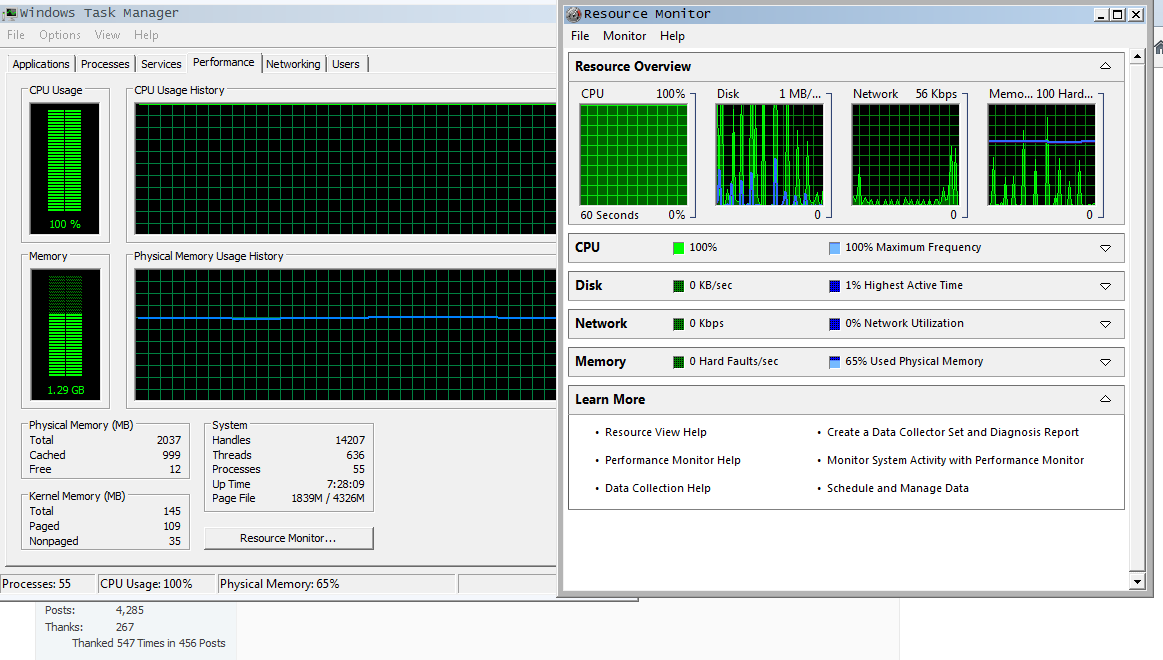The width and height of the screenshot is (1163, 660).
Task: Open Resource Monitor Help menu
Action: (672, 36)
